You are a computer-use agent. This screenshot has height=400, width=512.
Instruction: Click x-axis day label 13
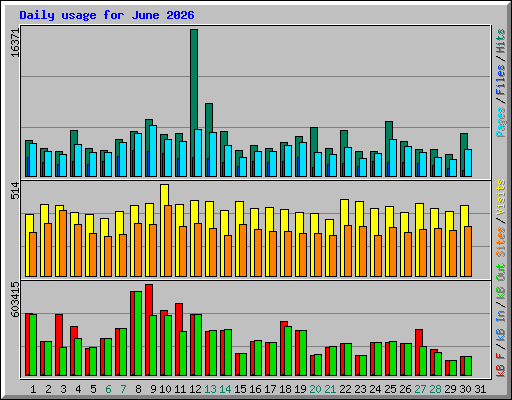click(x=211, y=389)
